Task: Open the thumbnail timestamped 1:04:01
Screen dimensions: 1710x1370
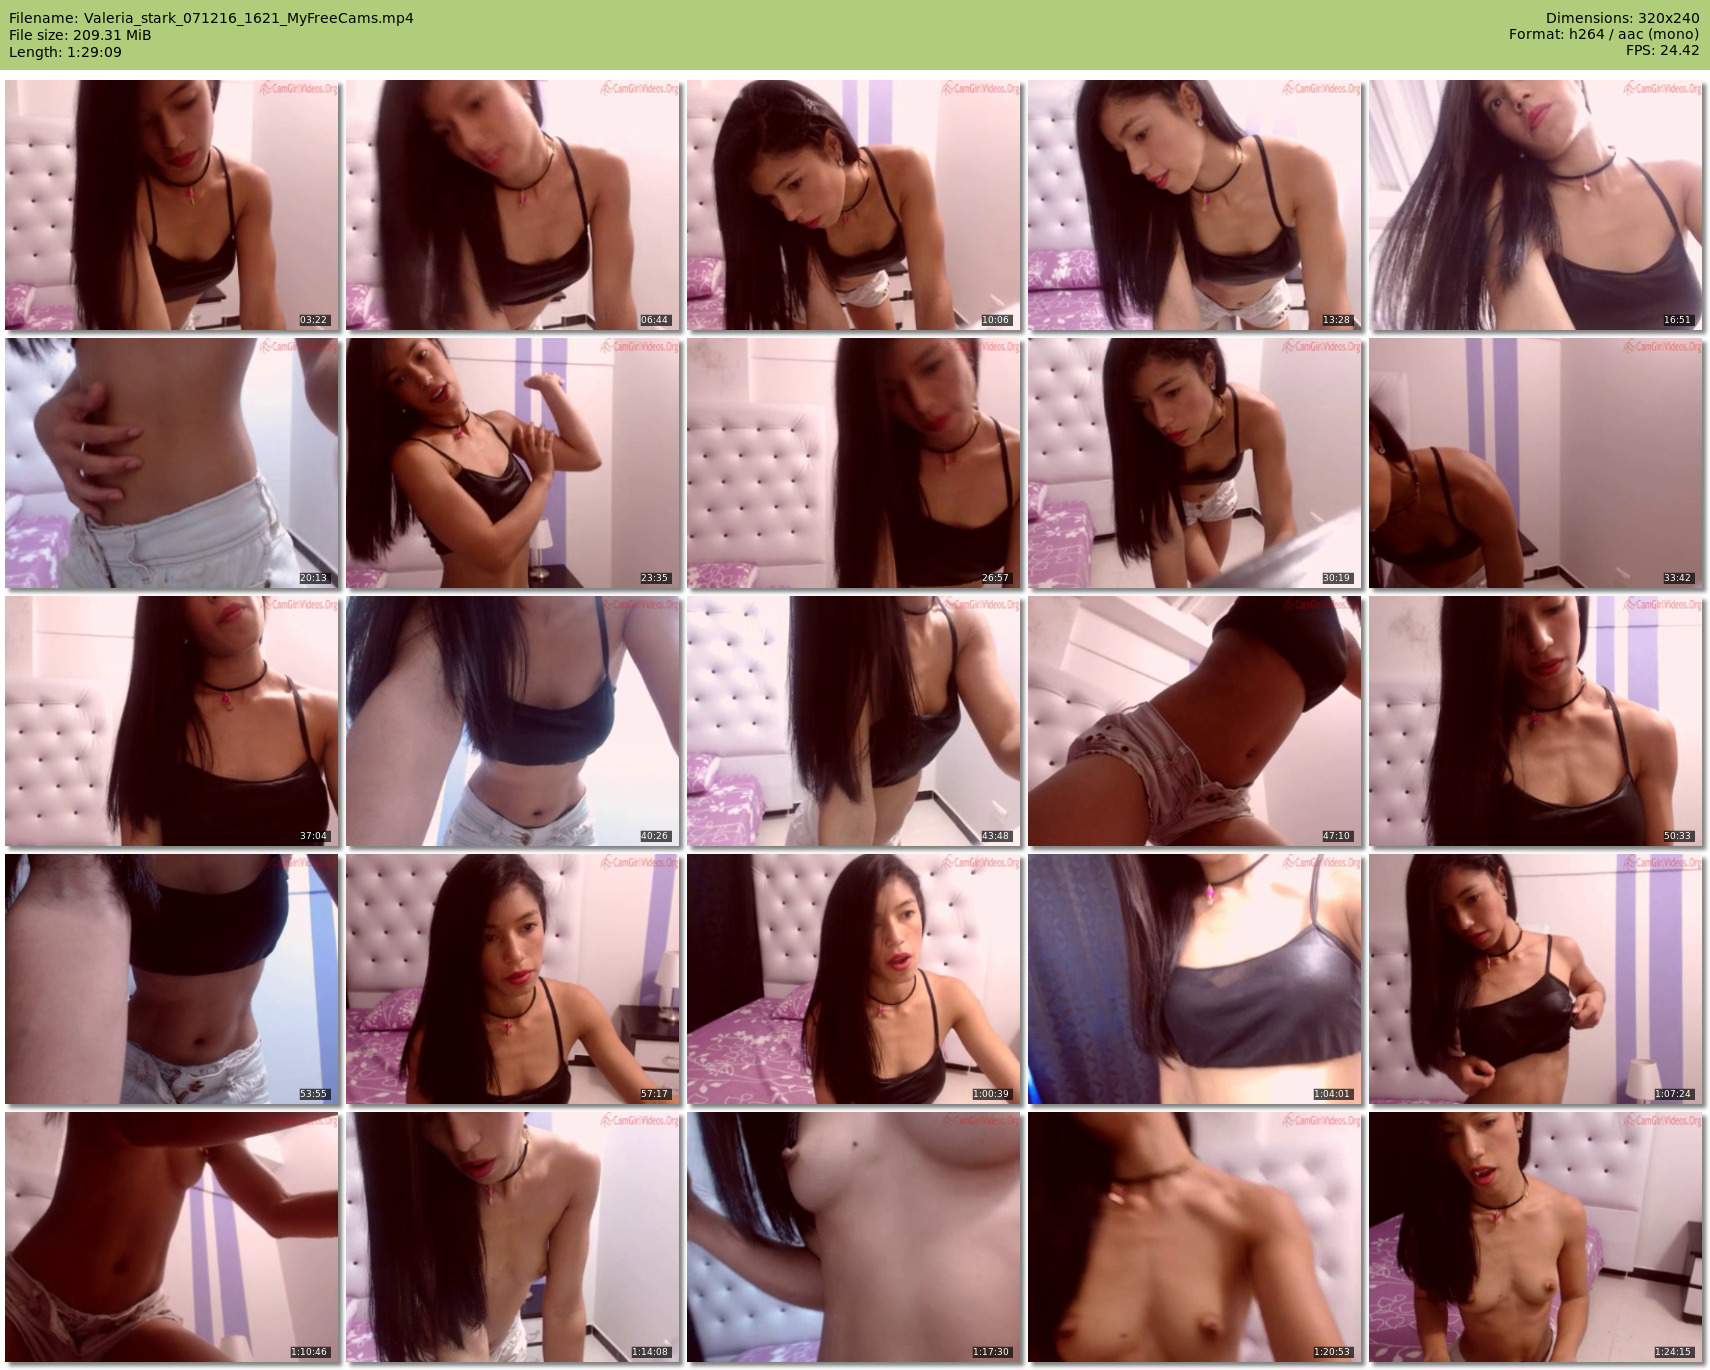Action: pos(1195,979)
